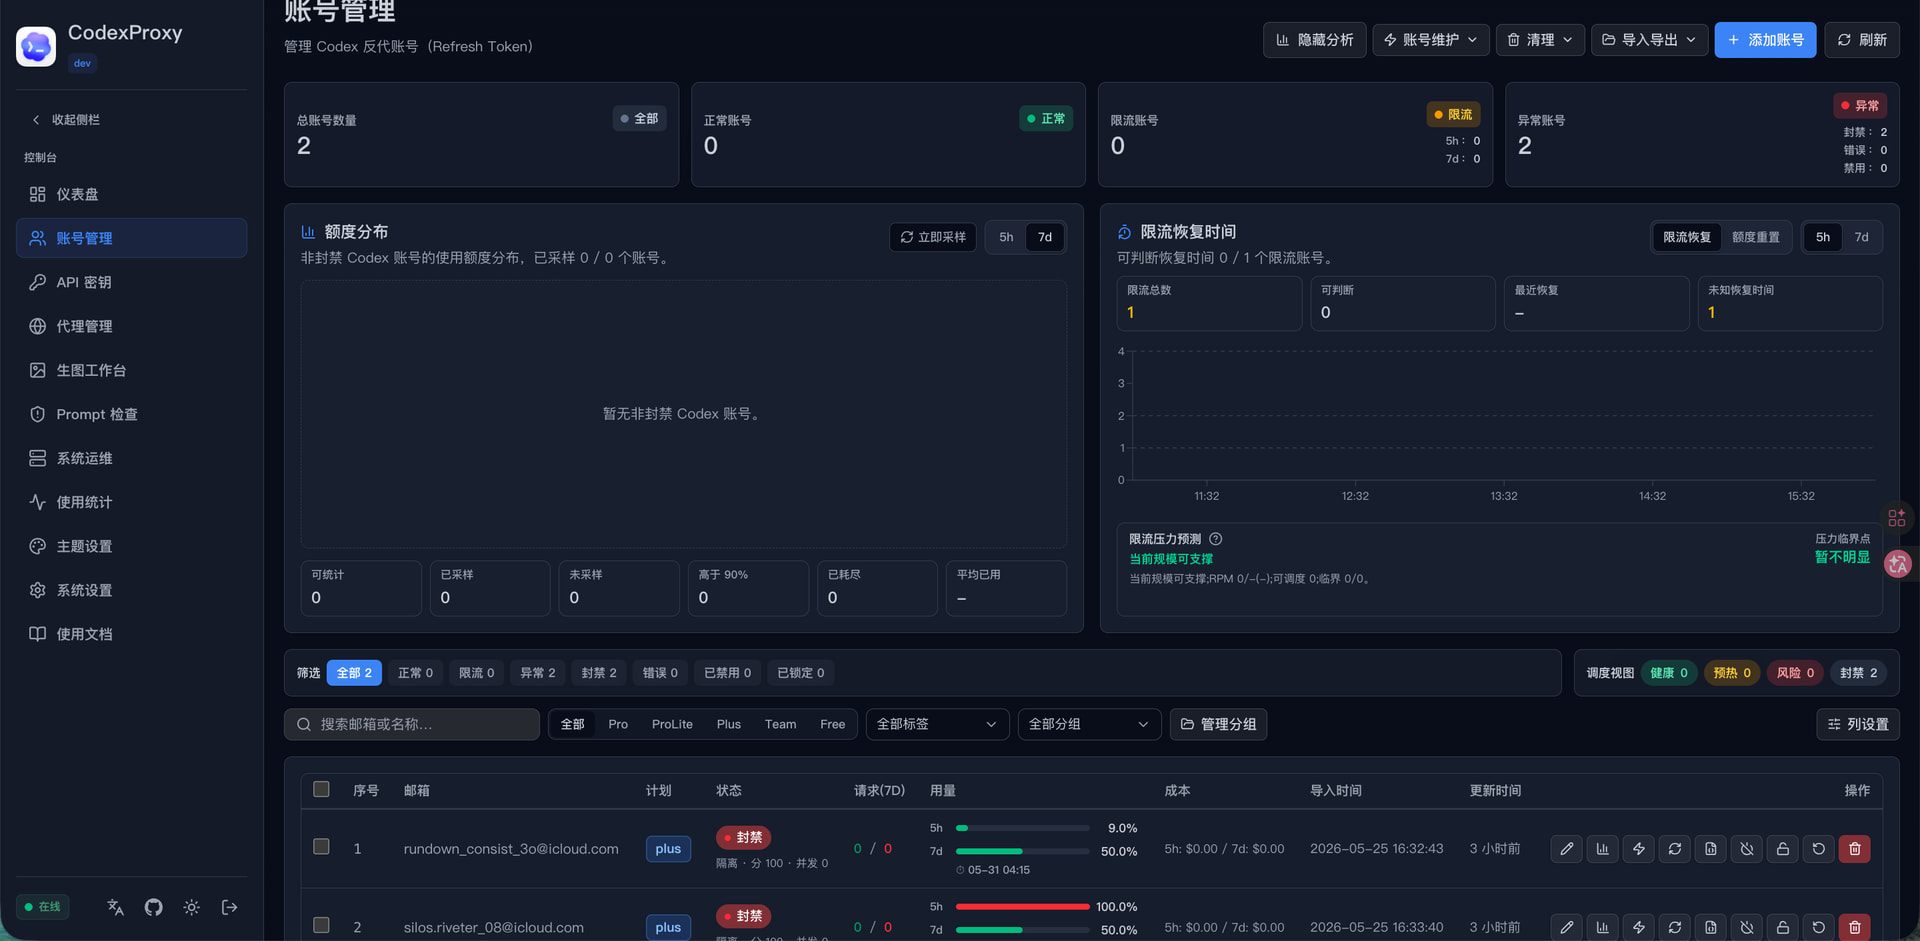
Task: Click the undo-arrow reset icon in silos.riveter_08 row
Action: [1819, 927]
